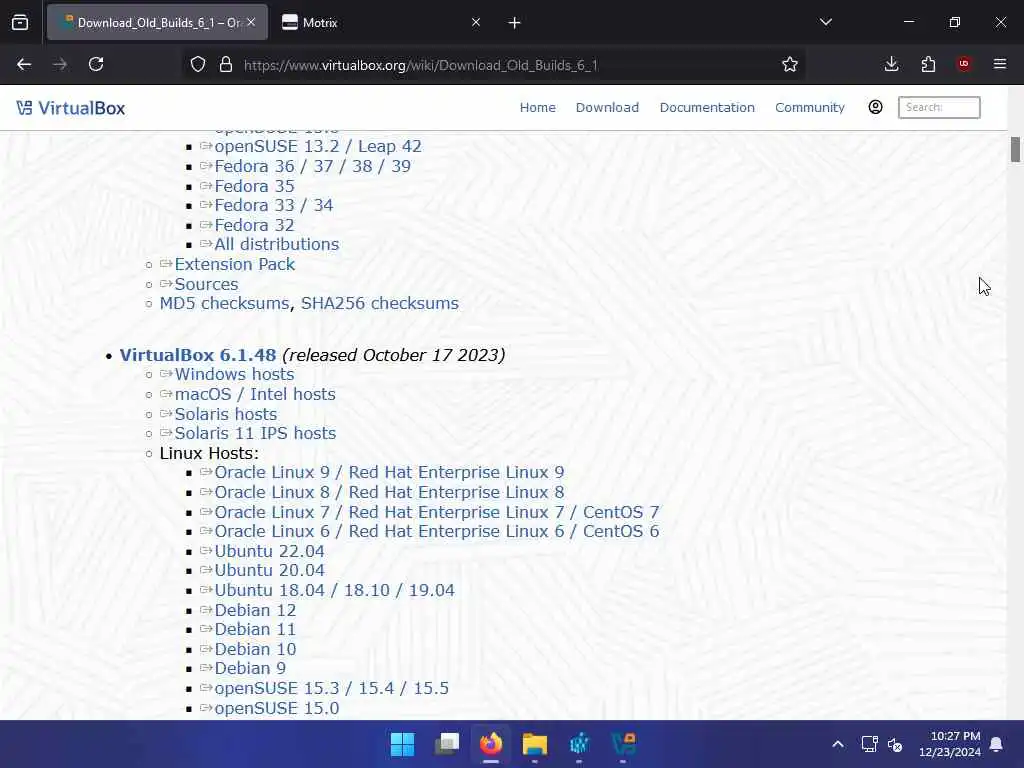Reload the current page
This screenshot has height=768, width=1024.
point(96,64)
